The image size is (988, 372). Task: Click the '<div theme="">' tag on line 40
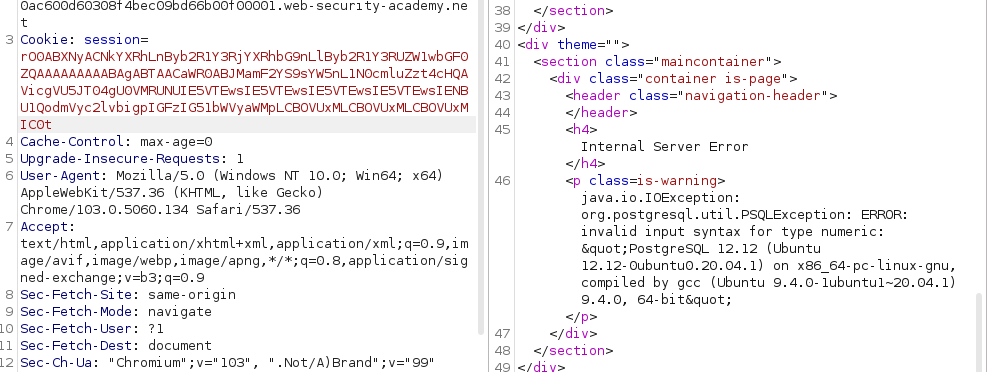click(573, 45)
